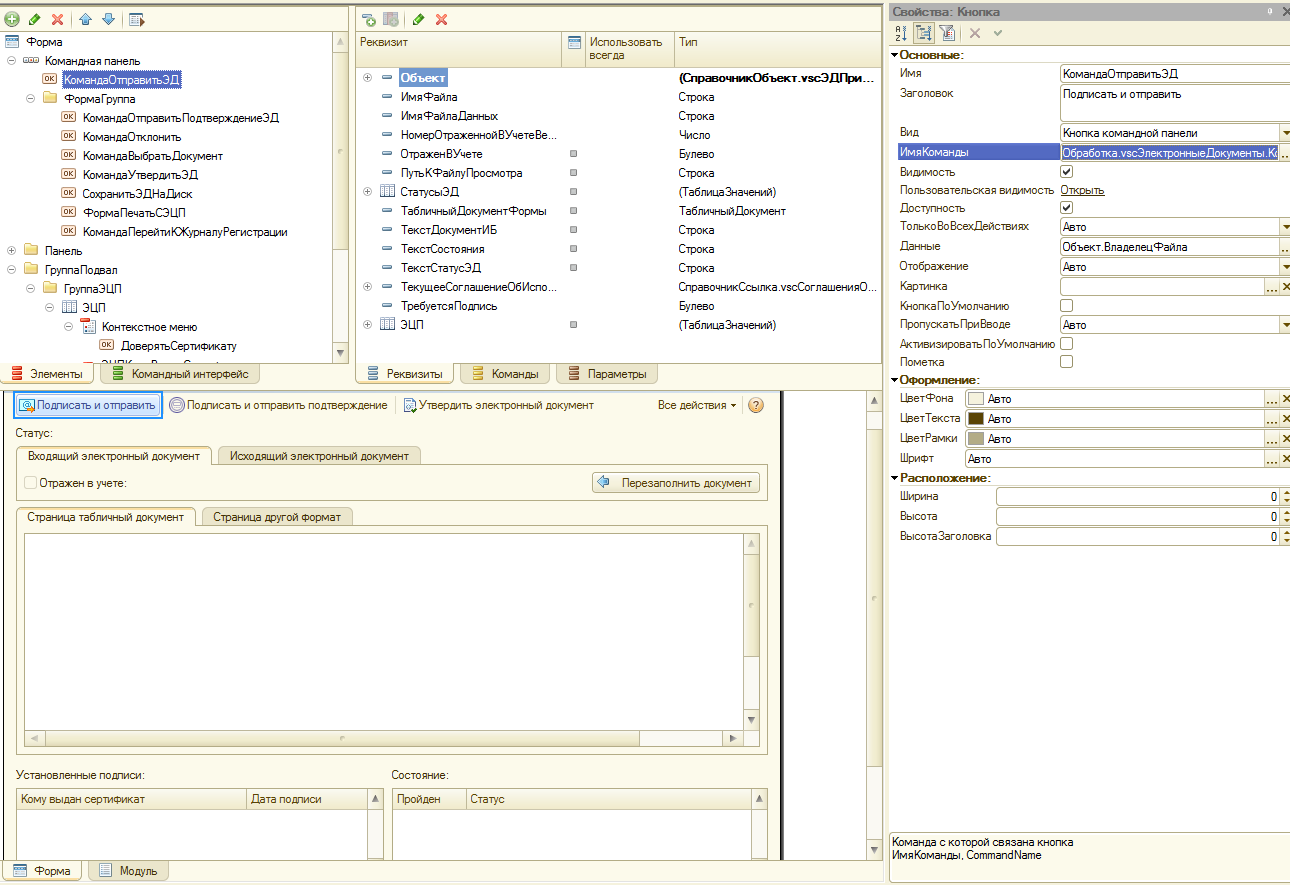Open the font chooser with the Шрифт ellipsis button

click(x=1271, y=459)
